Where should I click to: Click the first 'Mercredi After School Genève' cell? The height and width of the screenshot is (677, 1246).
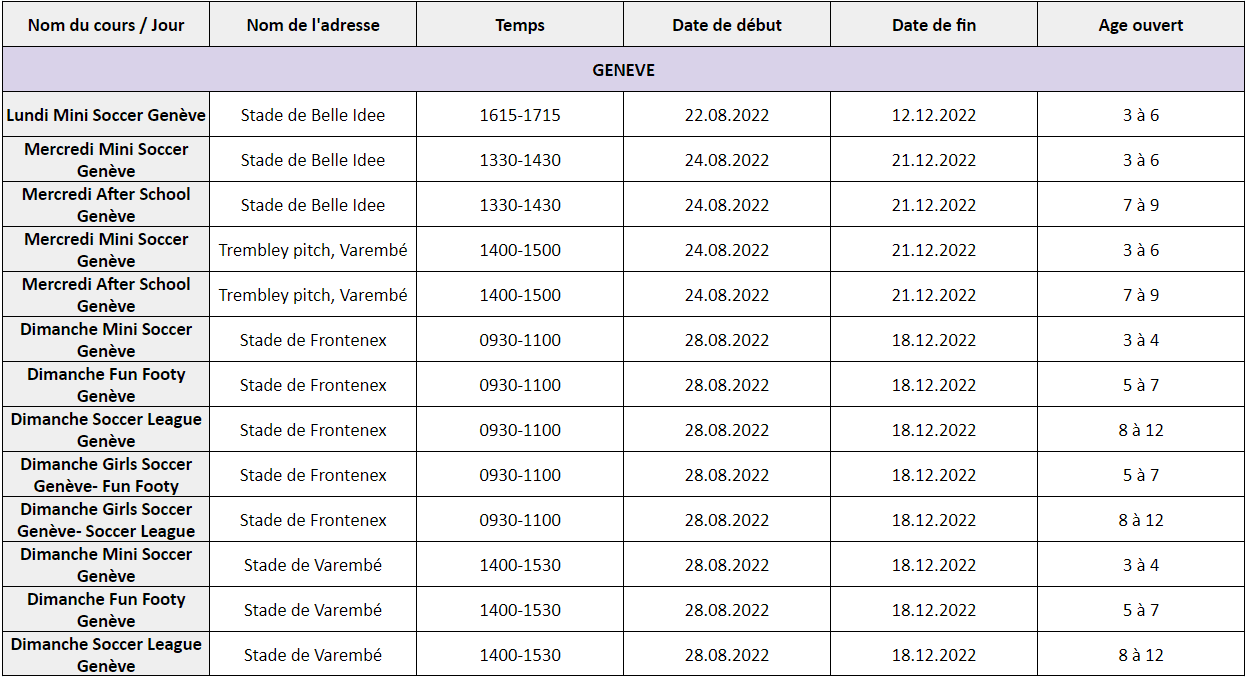coord(106,205)
